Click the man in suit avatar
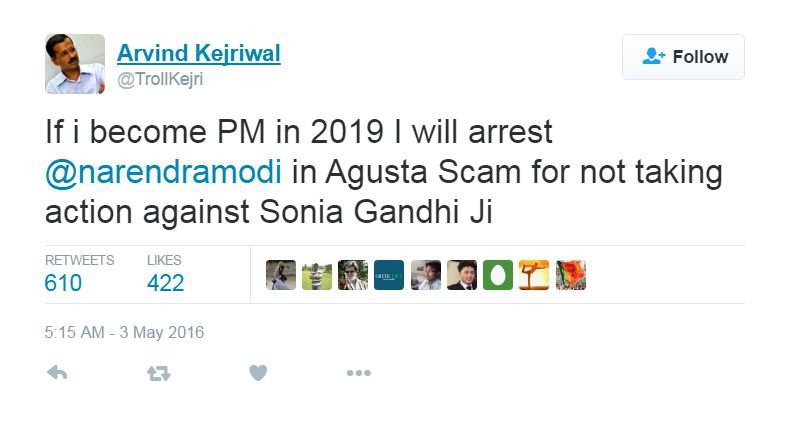Image resolution: width=791 pixels, height=422 pixels. point(462,275)
